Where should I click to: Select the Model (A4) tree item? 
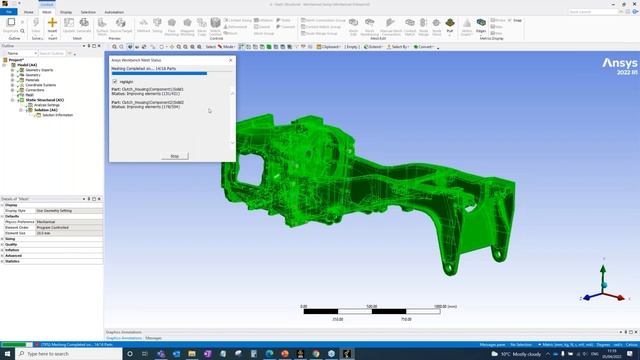coord(27,65)
